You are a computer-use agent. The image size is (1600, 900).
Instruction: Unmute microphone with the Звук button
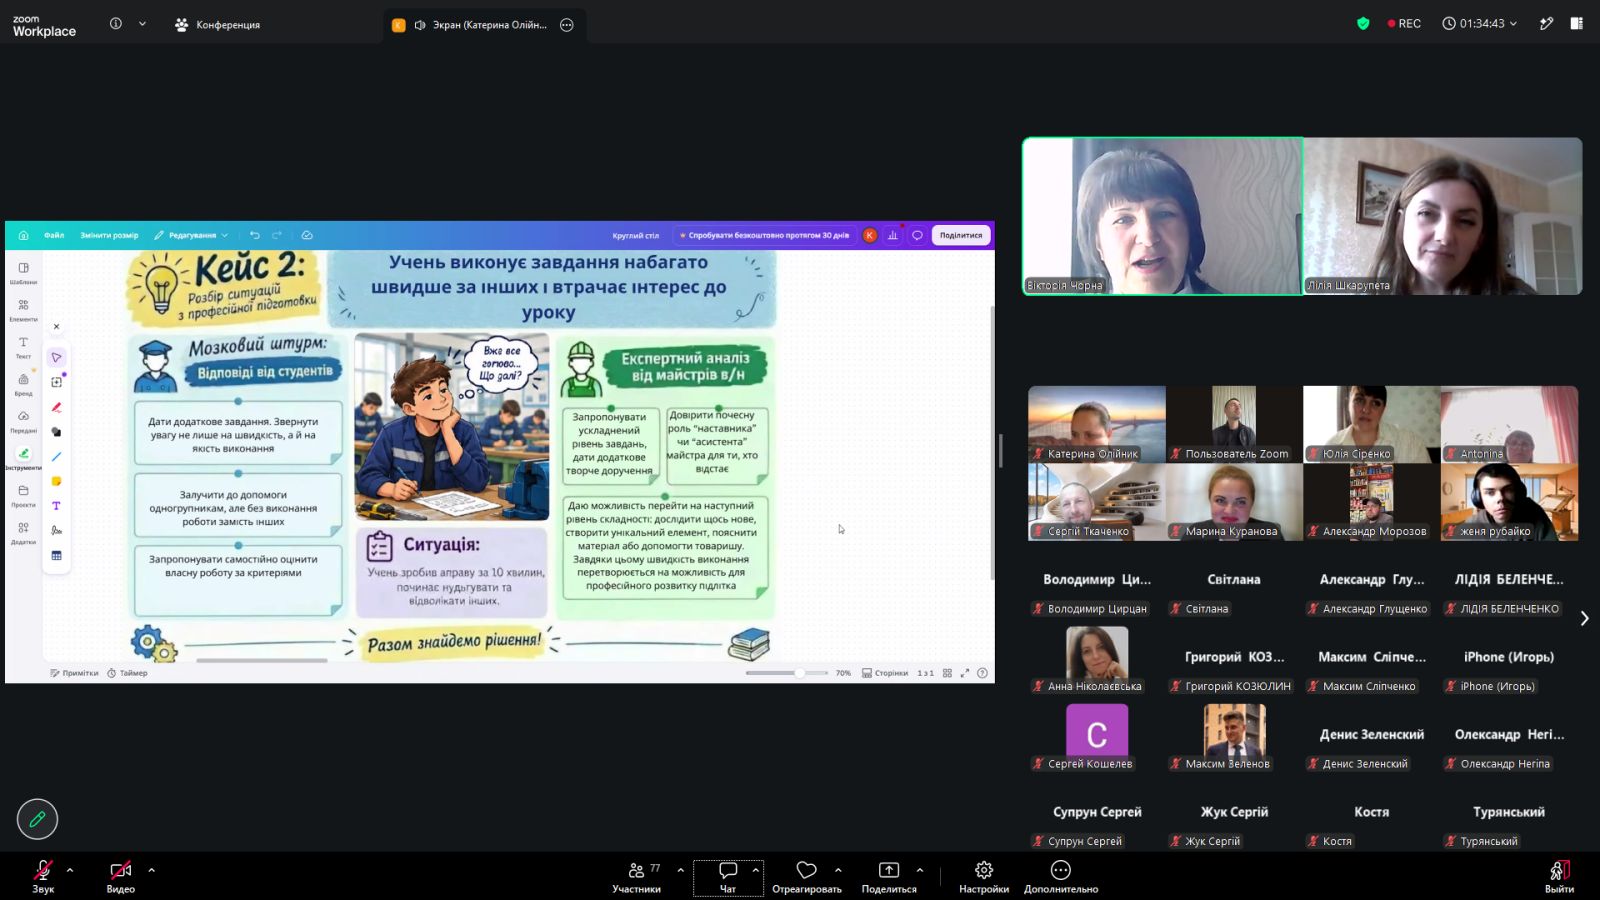(43, 876)
